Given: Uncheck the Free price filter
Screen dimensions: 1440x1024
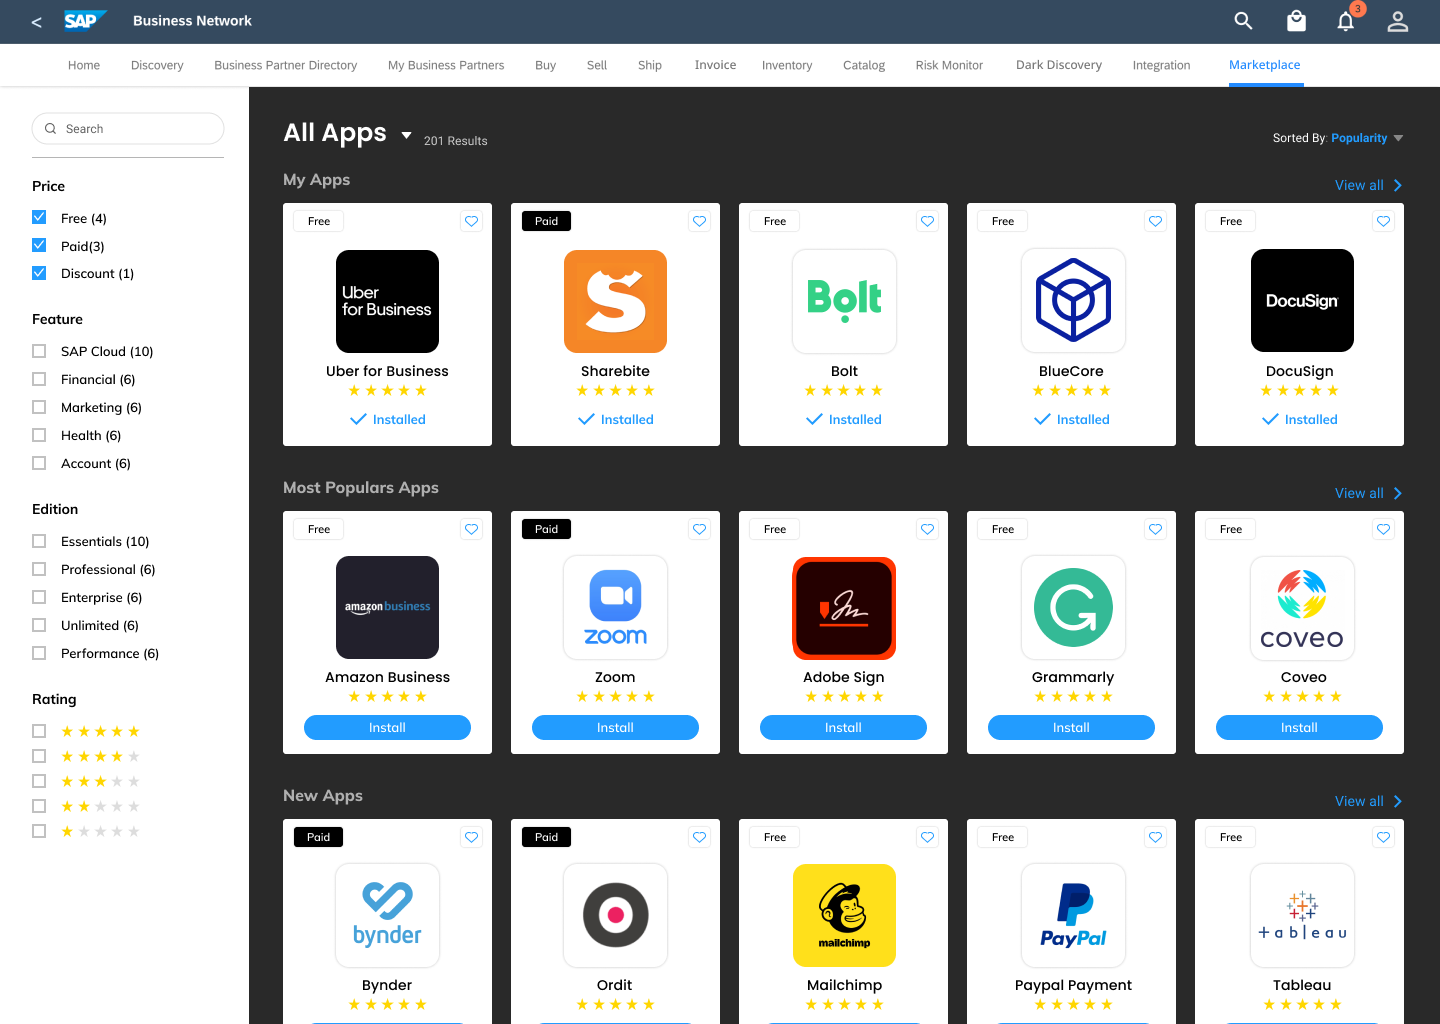Looking at the screenshot, I should [39, 217].
